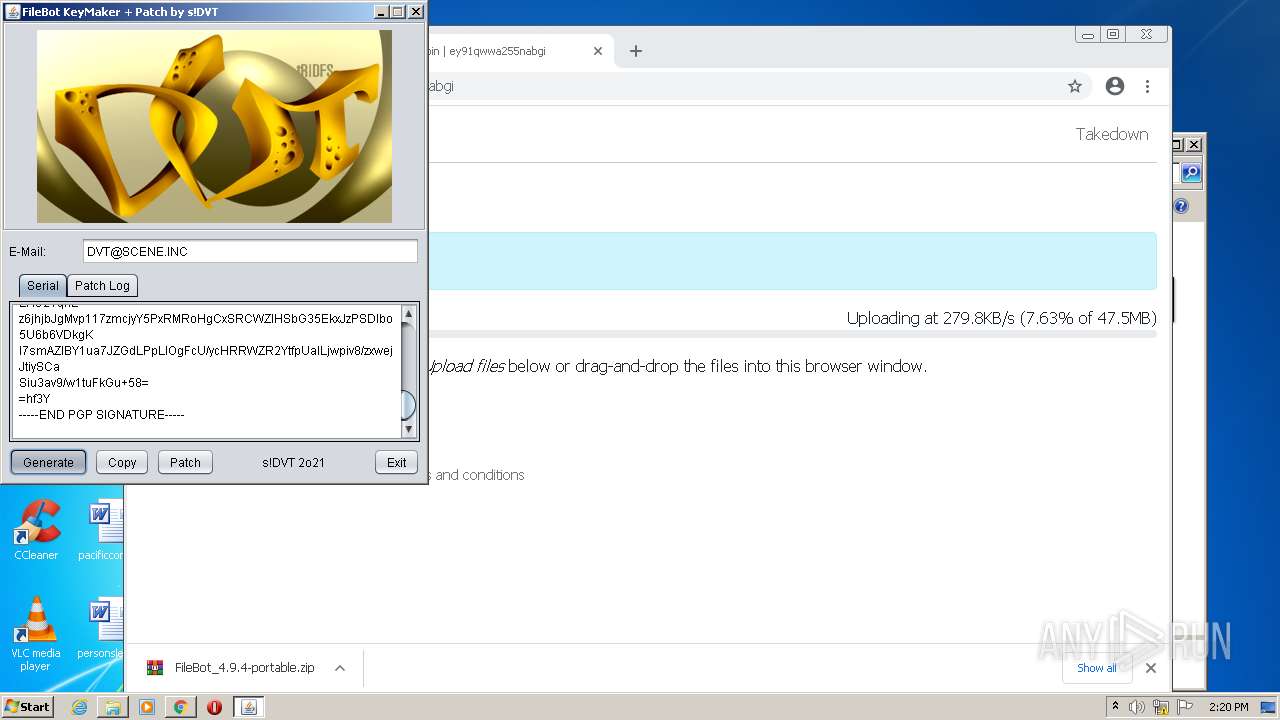Click the s!DVT 2o21 label
The image size is (1280, 720).
[x=294, y=462]
